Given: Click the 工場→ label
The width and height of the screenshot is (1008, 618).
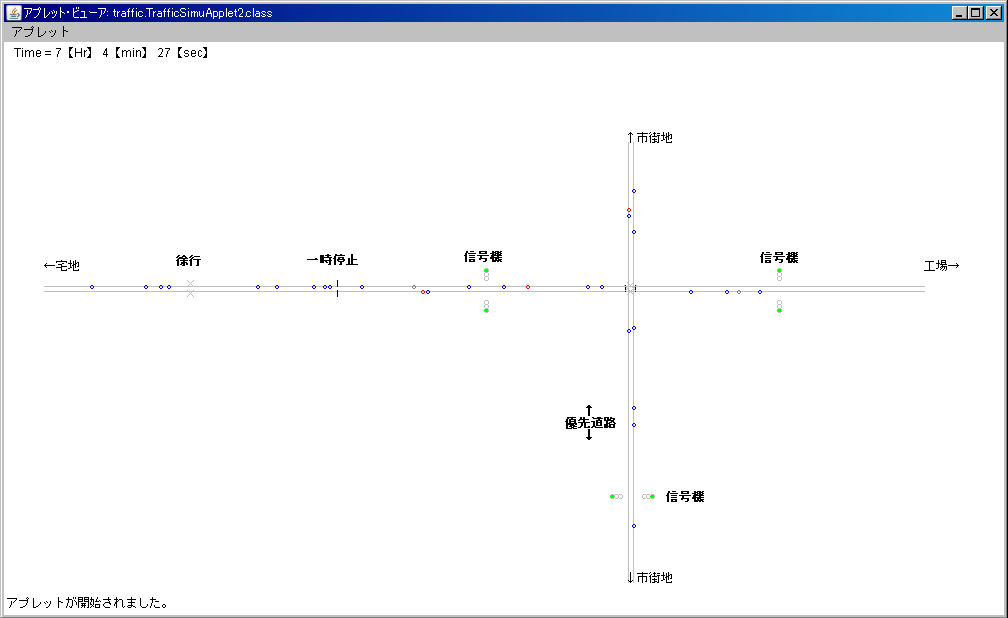Looking at the screenshot, I should coord(941,266).
